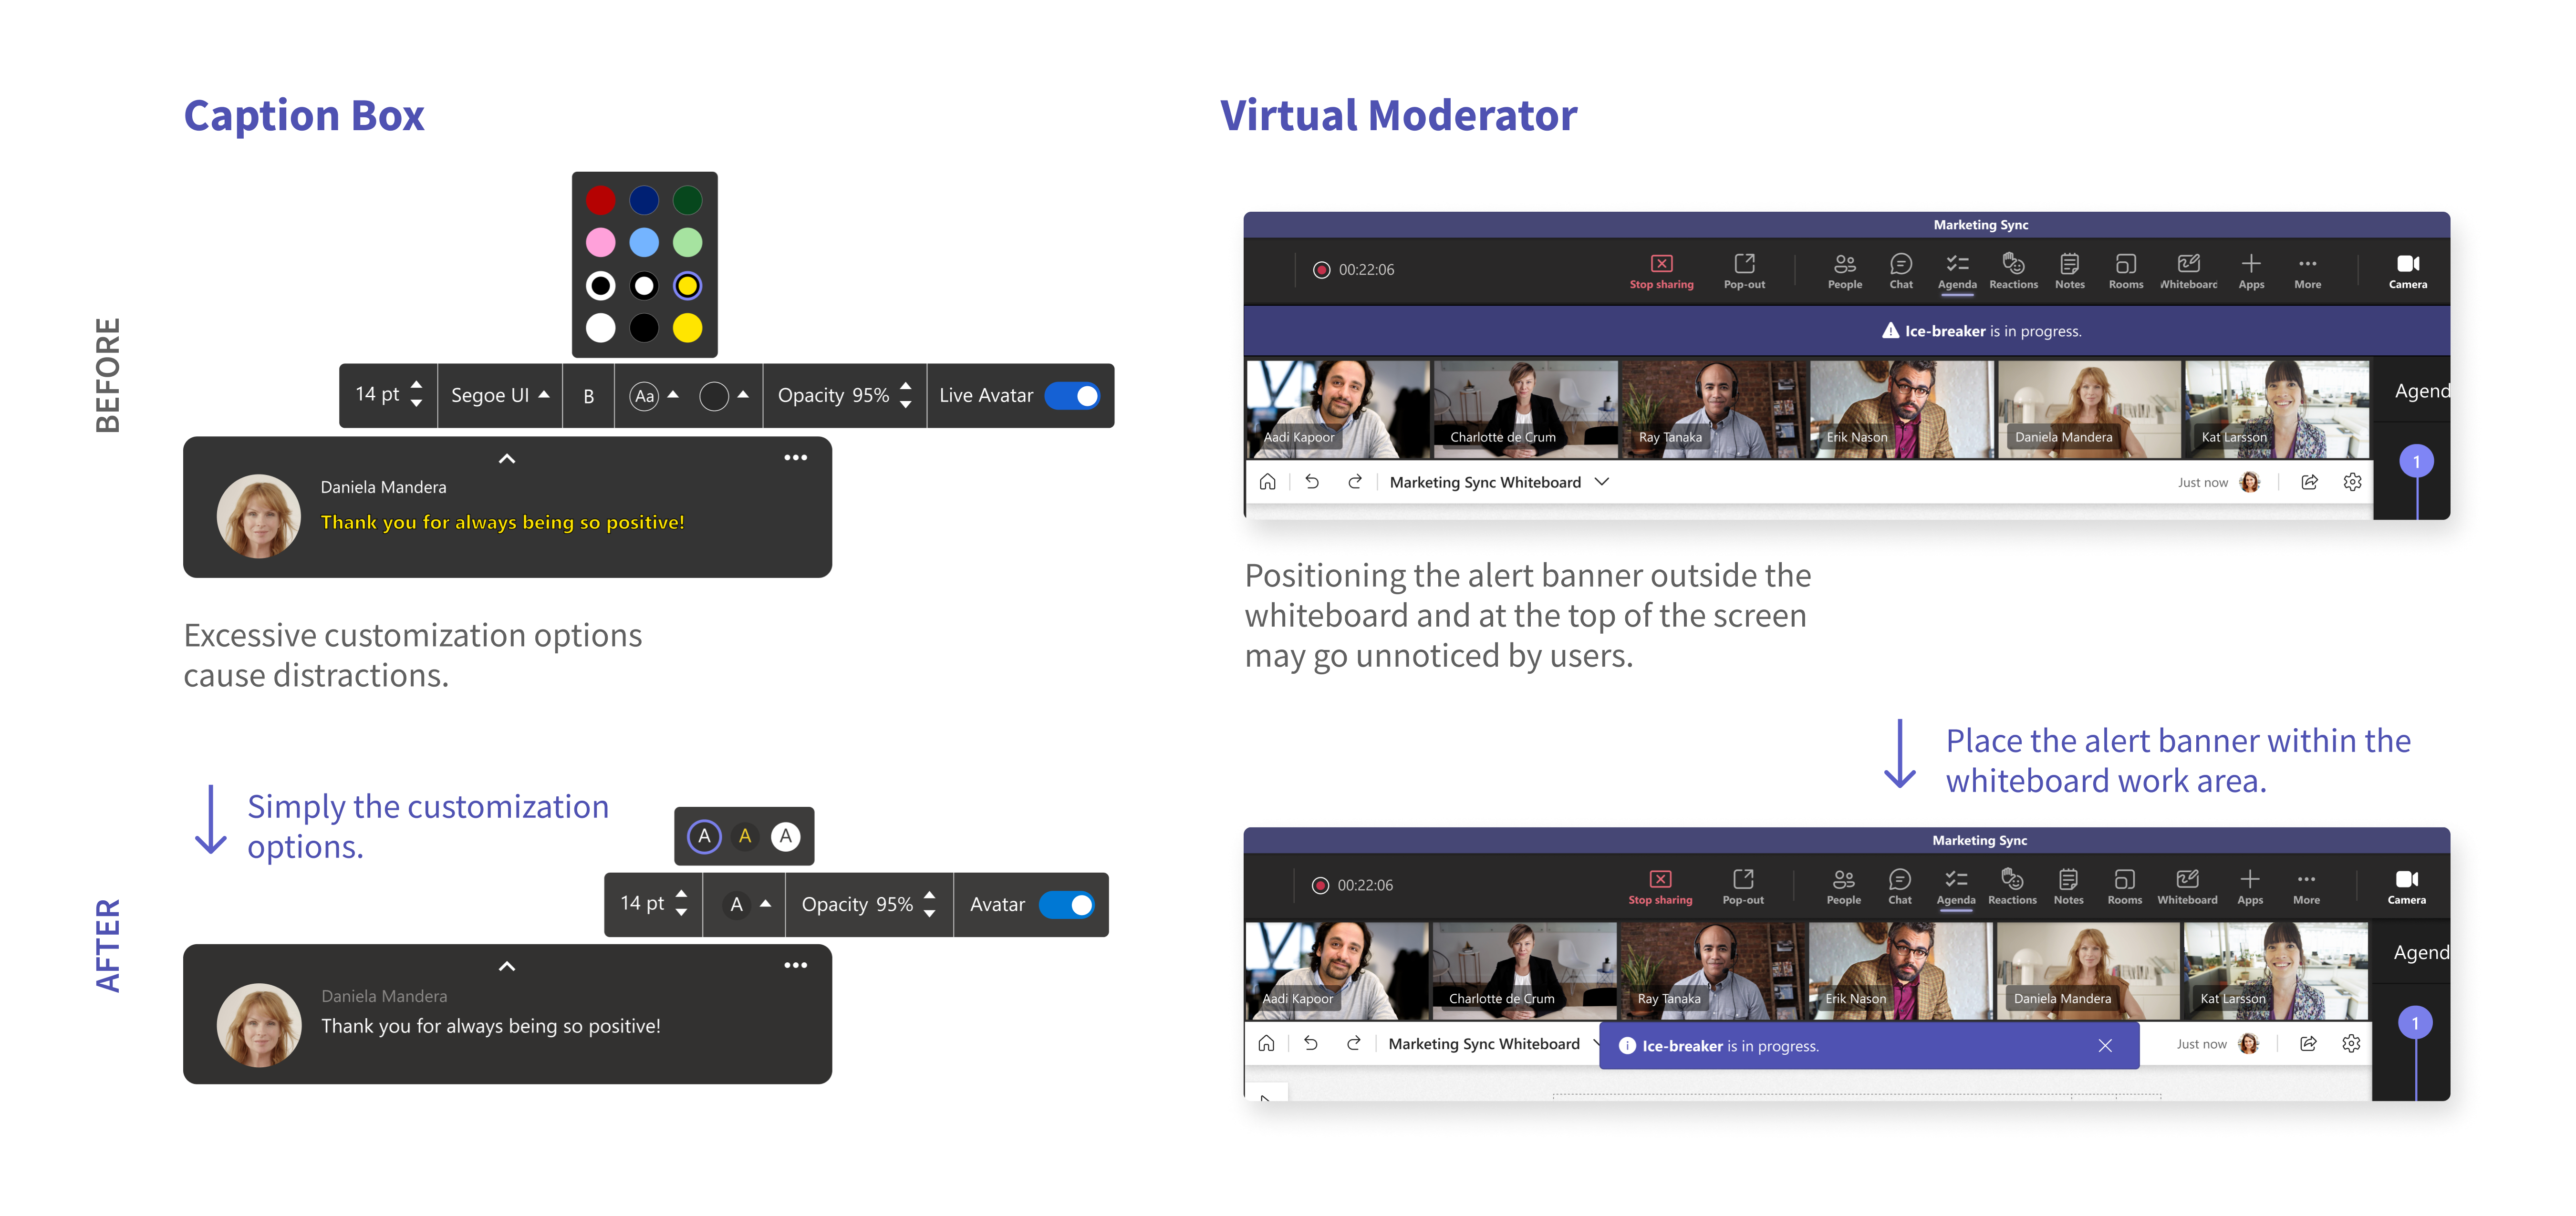The height and width of the screenshot is (1216, 2576).
Task: Open Reactions in the top meeting toolbar
Action: (x=2013, y=271)
